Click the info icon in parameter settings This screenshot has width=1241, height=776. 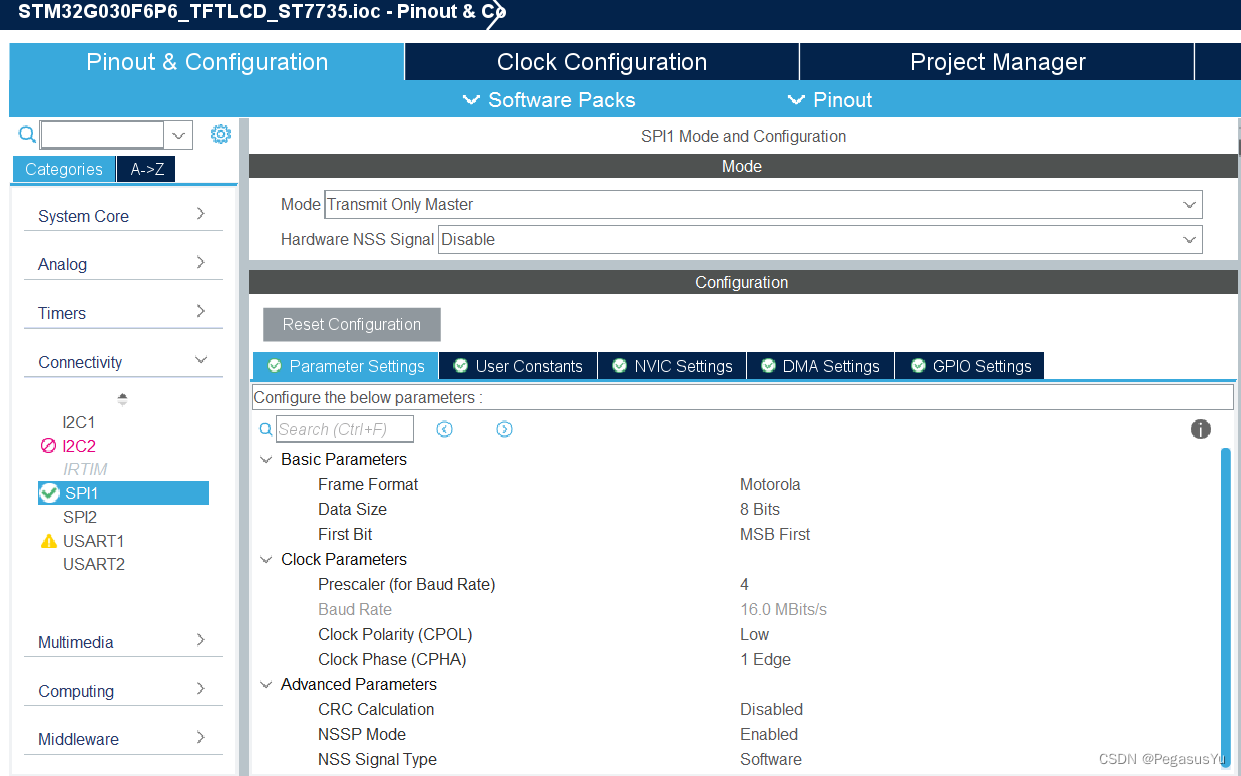point(1201,429)
